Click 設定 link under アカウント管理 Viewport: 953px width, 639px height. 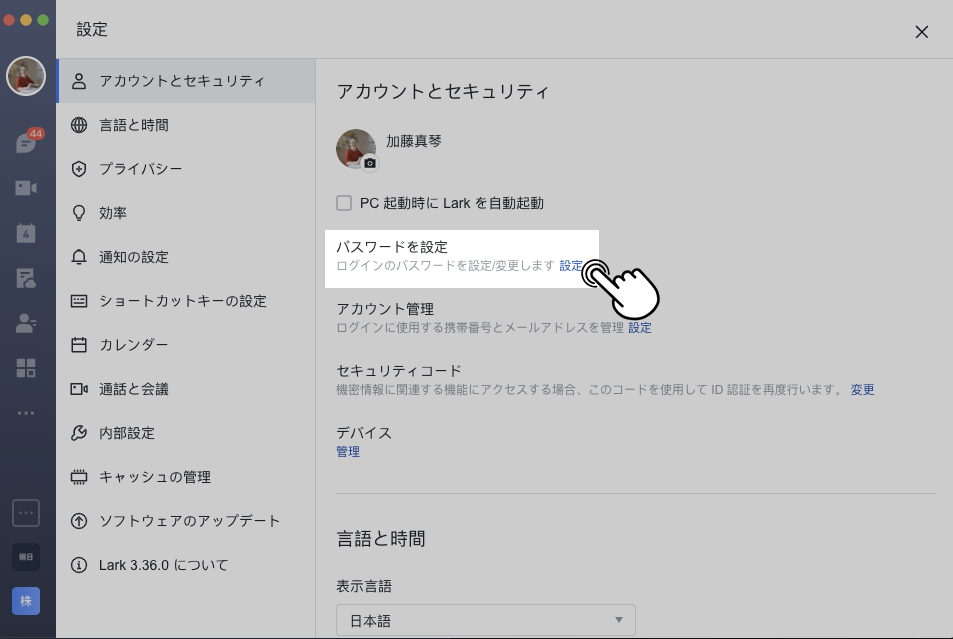pos(640,328)
